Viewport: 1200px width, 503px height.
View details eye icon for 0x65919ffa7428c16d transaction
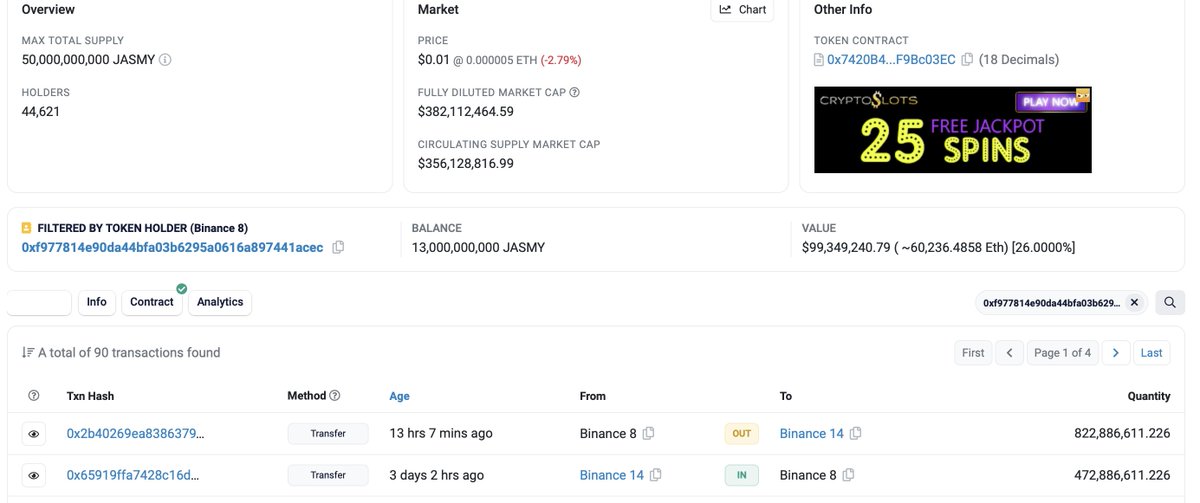(34, 475)
